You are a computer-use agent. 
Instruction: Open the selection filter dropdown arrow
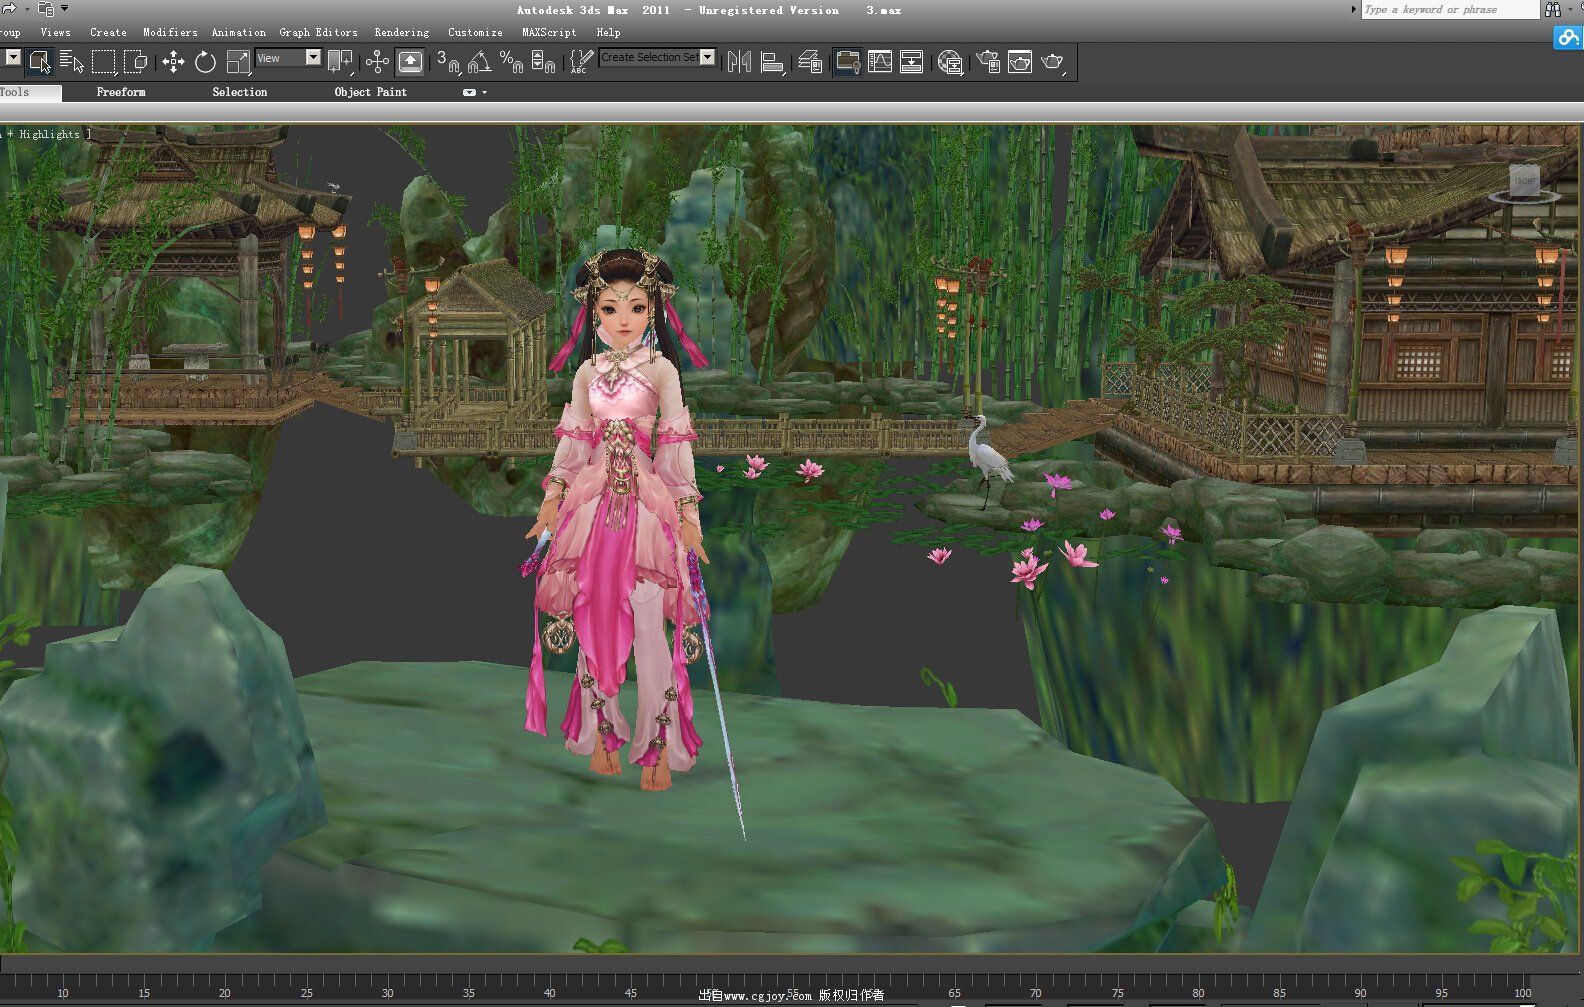[12, 57]
